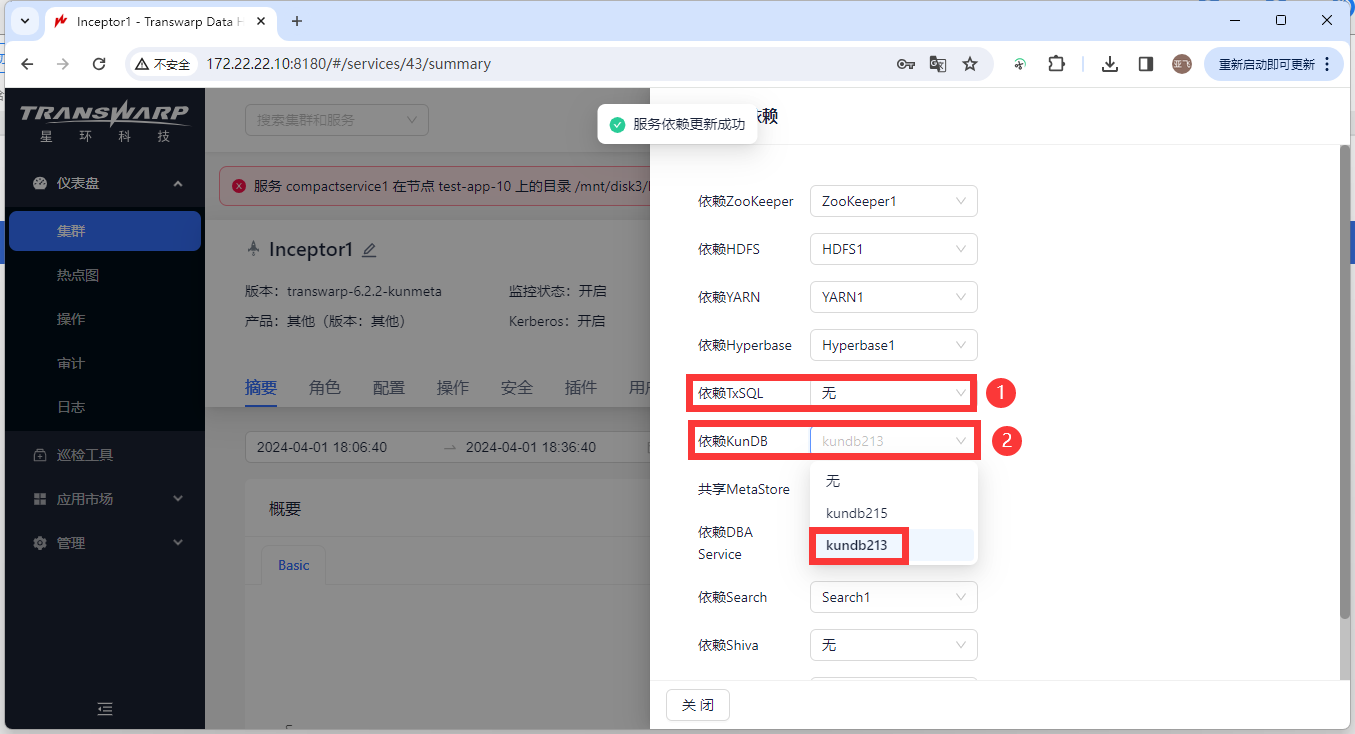Bookmark this page with the star icon
Image resolution: width=1355 pixels, height=734 pixels.
[x=969, y=64]
